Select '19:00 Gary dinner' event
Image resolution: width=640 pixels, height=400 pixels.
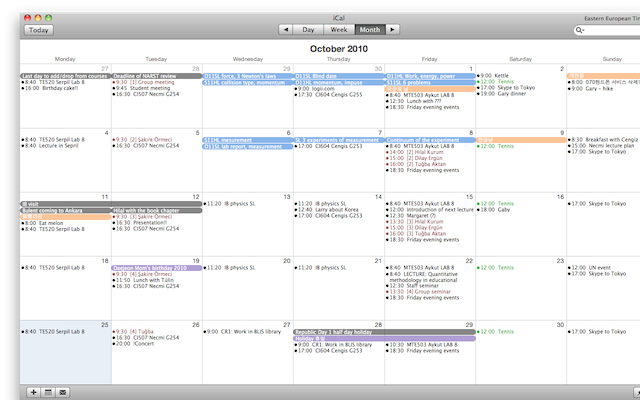tap(502, 94)
